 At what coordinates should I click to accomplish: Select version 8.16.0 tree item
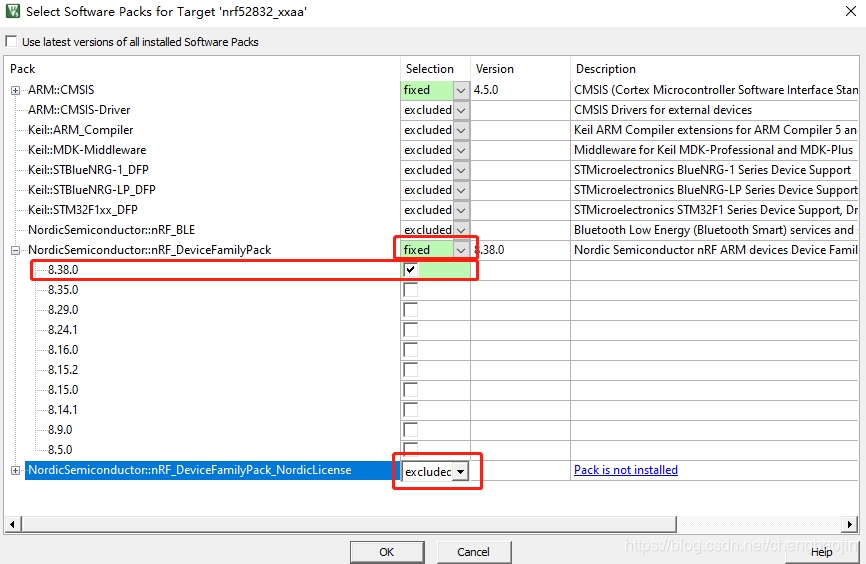63,350
